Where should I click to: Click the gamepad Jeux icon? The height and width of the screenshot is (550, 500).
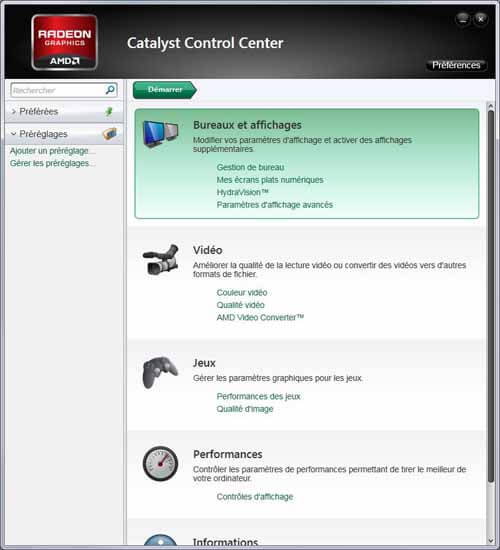(x=160, y=373)
